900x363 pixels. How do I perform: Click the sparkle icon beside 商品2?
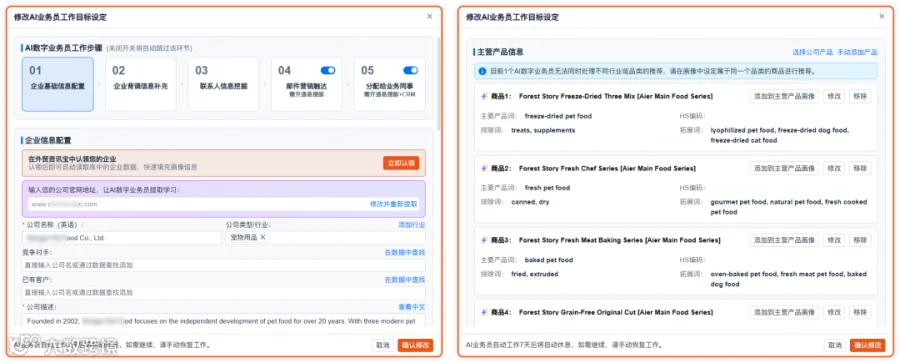(483, 168)
